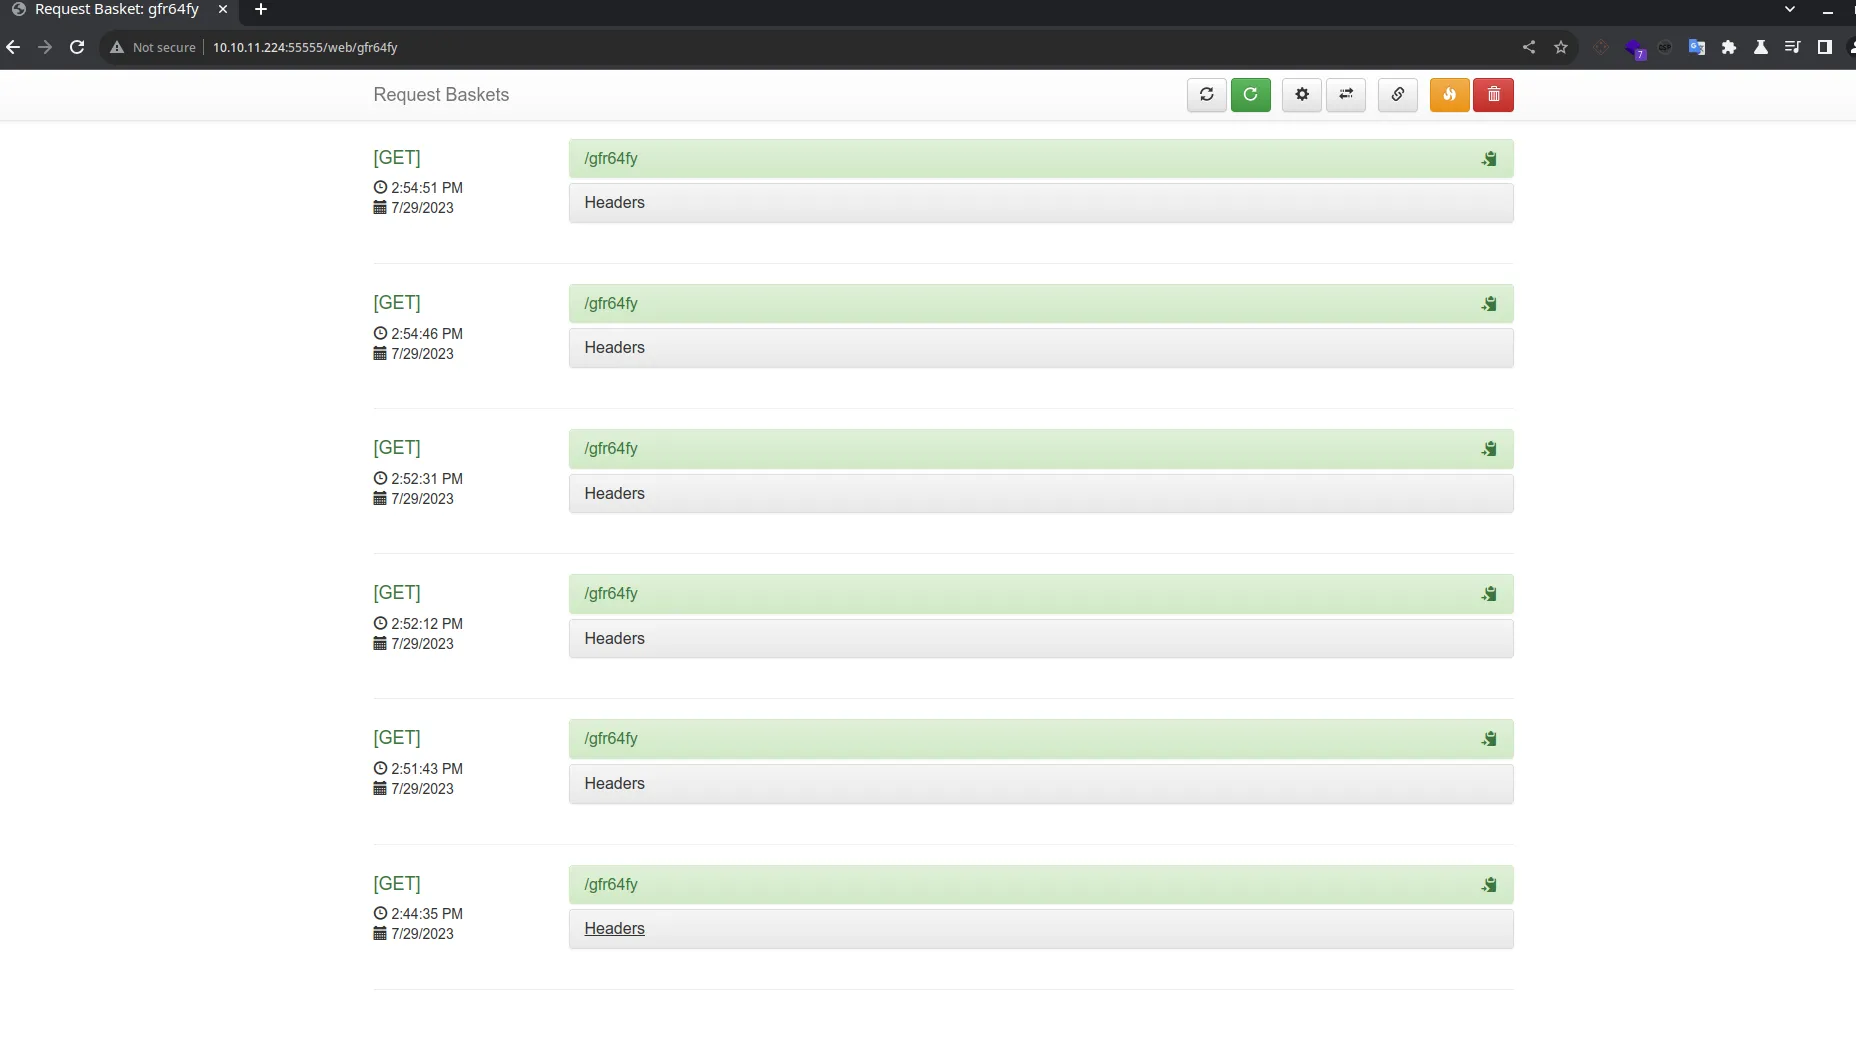Viewport: 1856px width, 1040px height.
Task: Select the Request Basket: gfr64fy tab
Action: point(116,10)
